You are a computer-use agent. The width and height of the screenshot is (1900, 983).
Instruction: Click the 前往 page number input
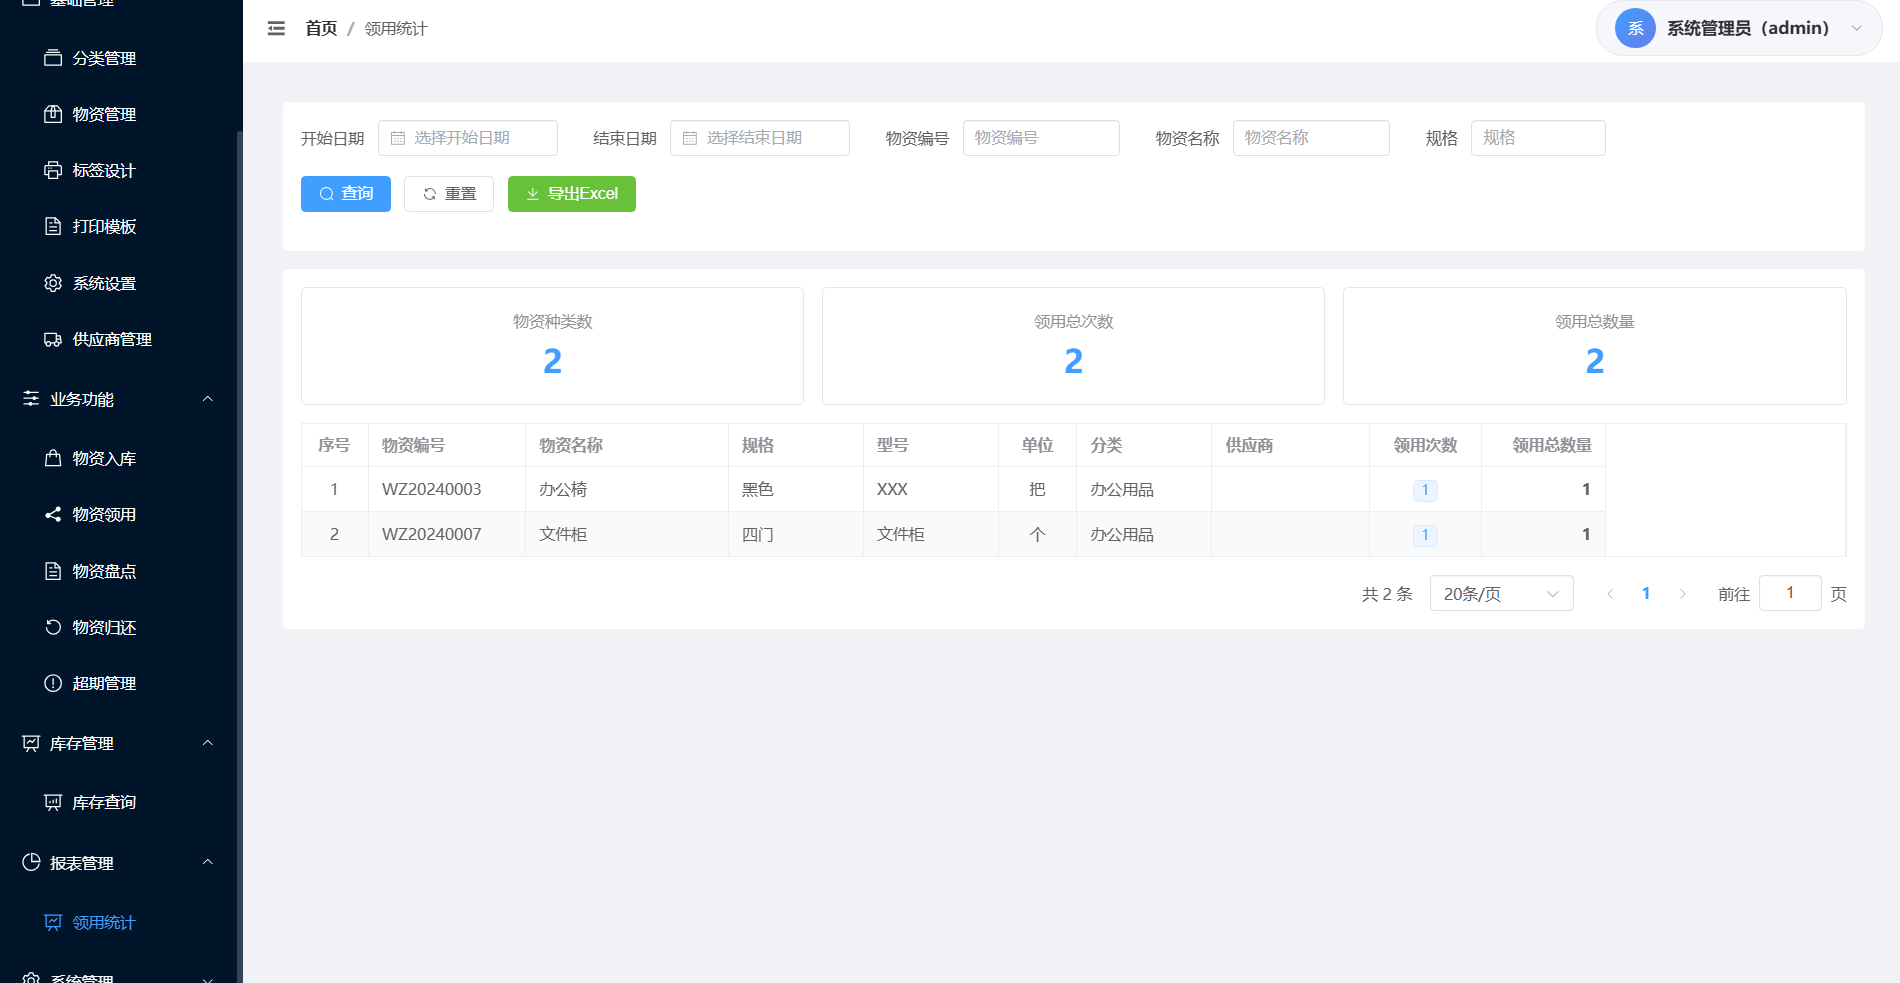point(1790,593)
